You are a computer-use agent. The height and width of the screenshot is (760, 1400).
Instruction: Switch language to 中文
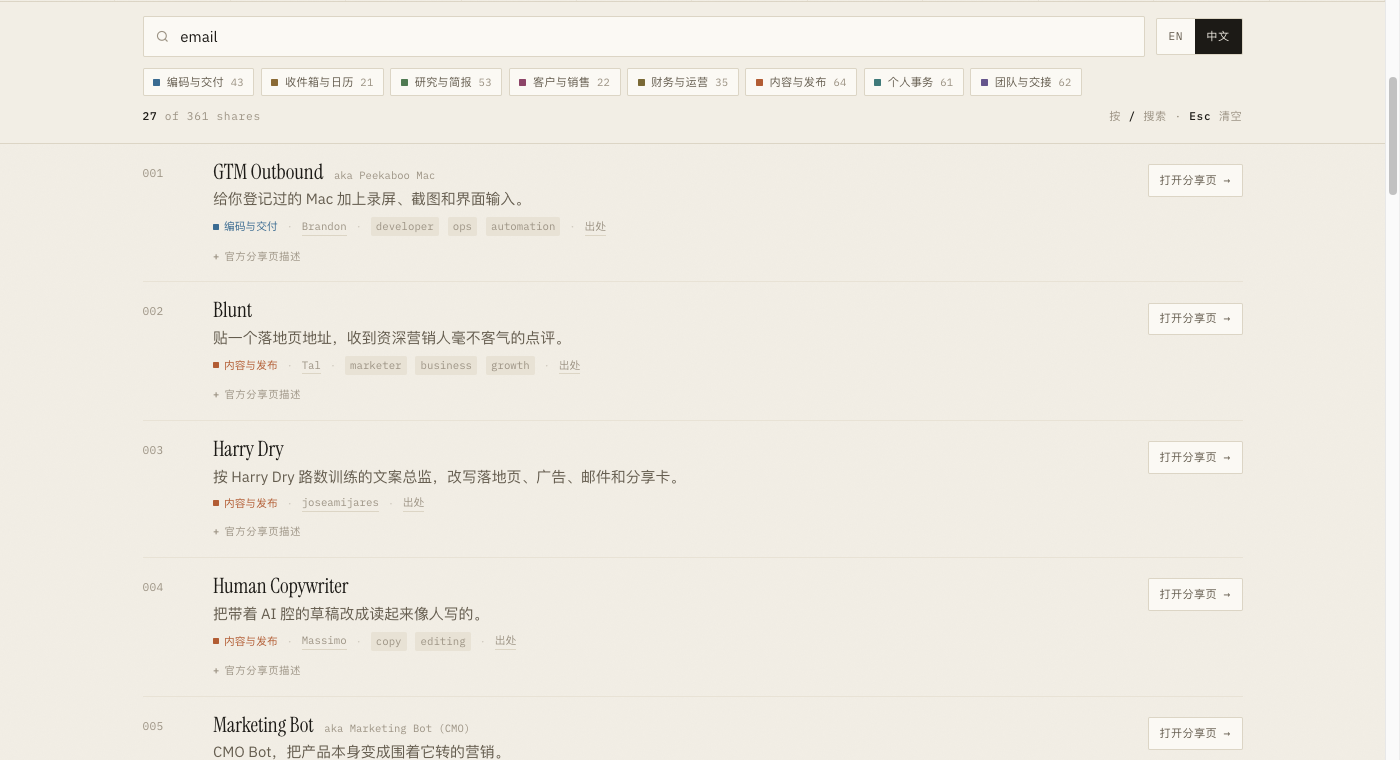coord(1218,36)
